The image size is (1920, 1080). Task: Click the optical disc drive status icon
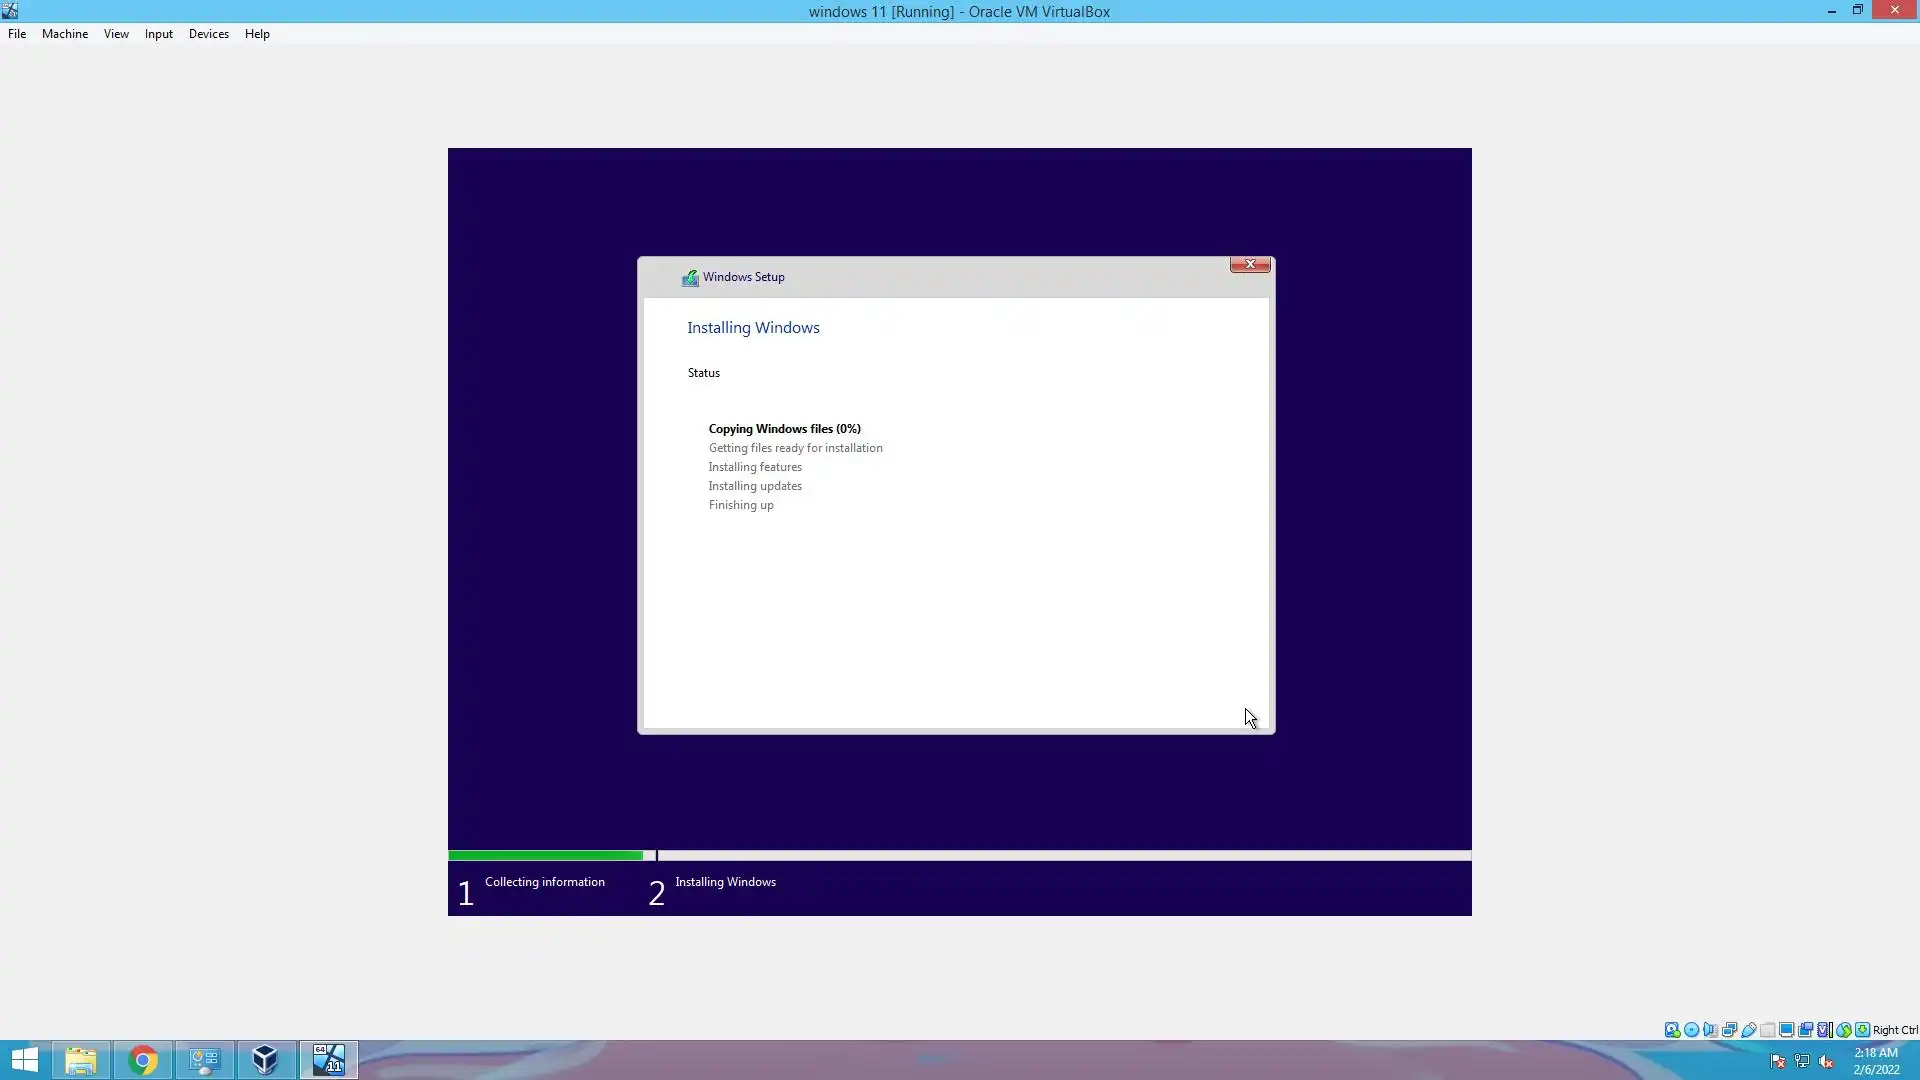[1691, 1030]
